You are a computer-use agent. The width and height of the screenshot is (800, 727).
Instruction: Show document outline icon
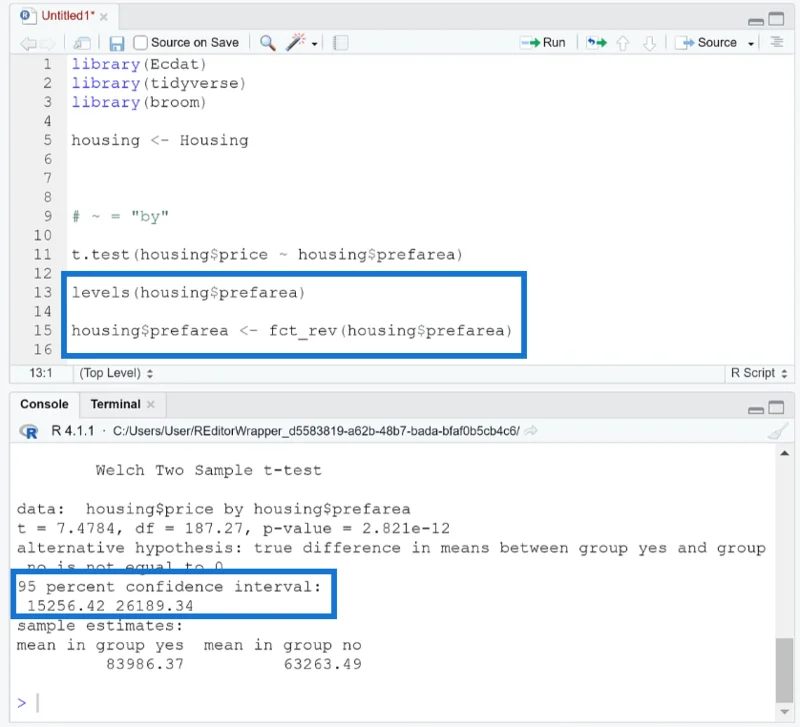777,42
